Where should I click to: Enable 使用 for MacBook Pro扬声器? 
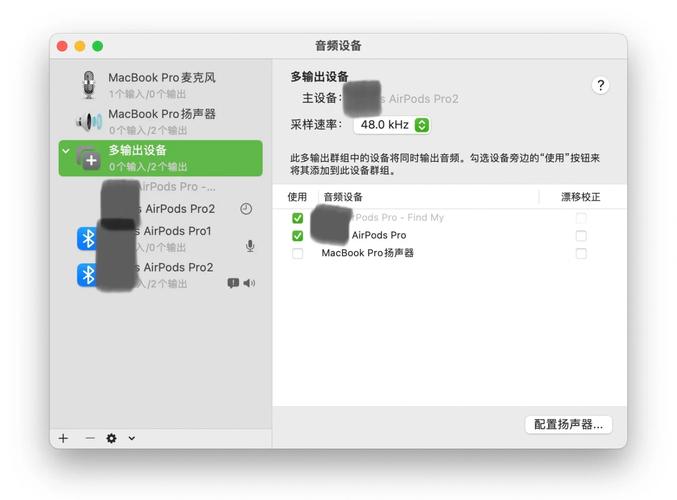(x=297, y=253)
